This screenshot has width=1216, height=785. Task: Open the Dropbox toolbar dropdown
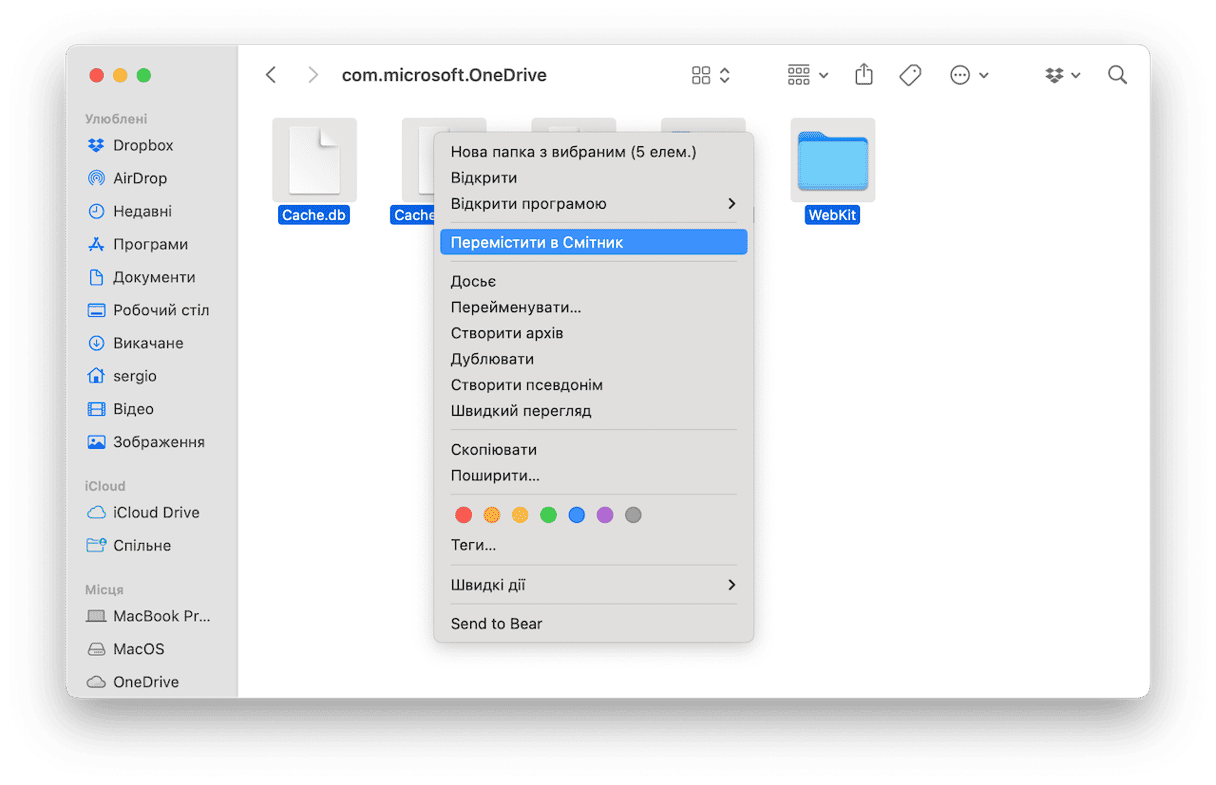coord(1062,75)
